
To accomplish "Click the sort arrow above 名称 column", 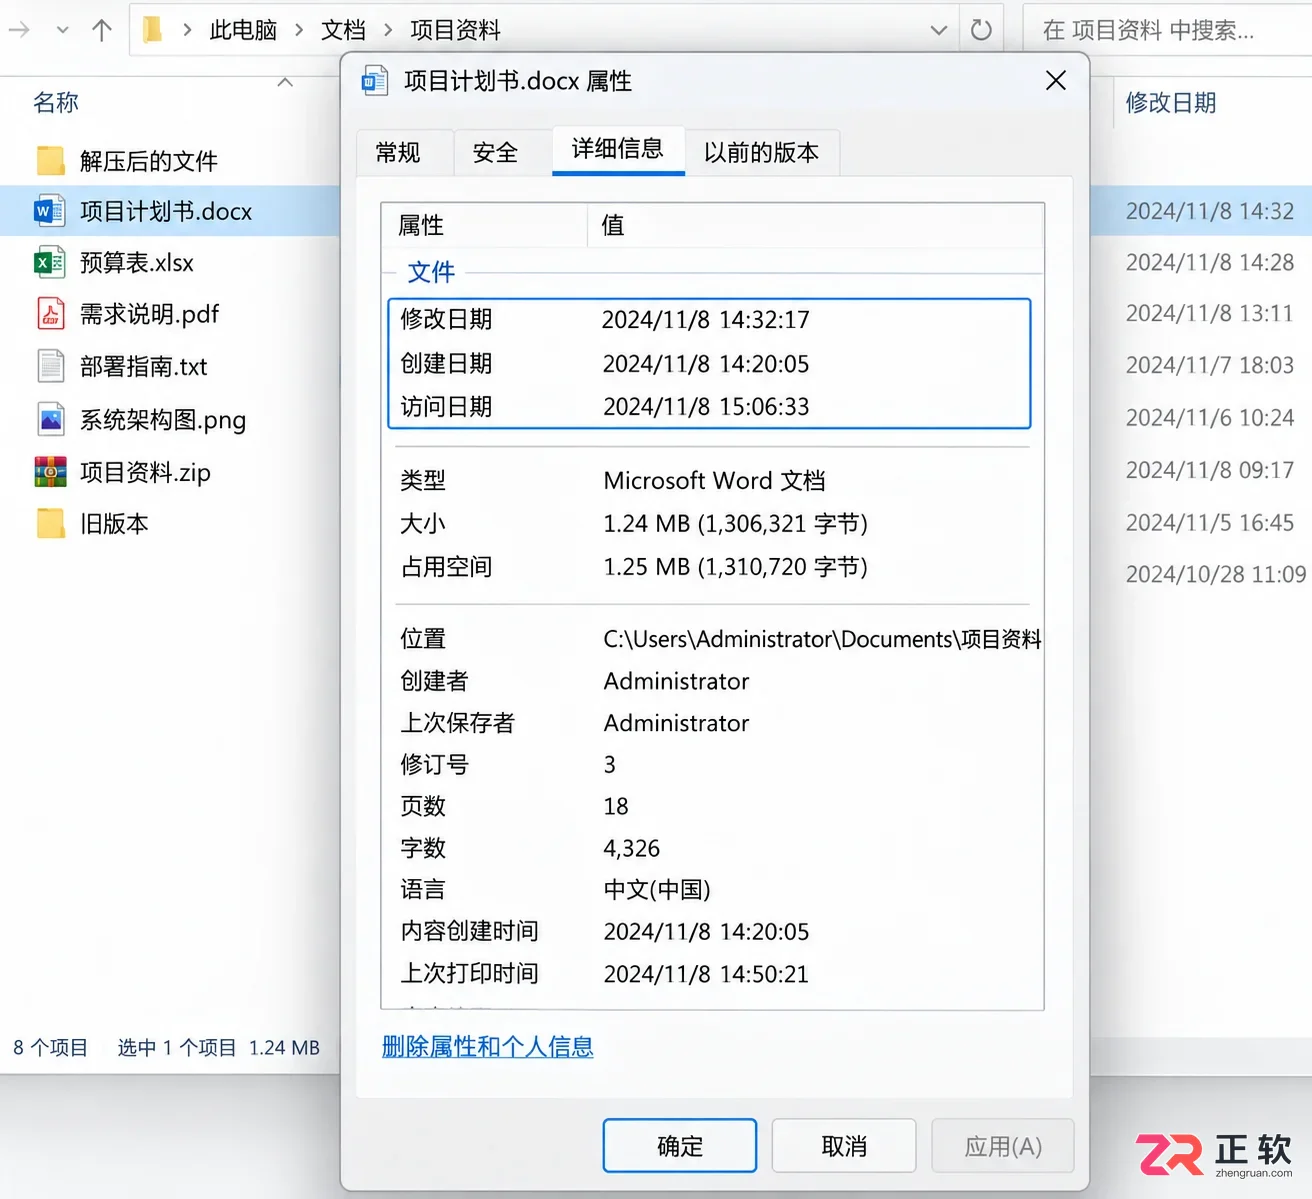I will pyautogui.click(x=285, y=82).
